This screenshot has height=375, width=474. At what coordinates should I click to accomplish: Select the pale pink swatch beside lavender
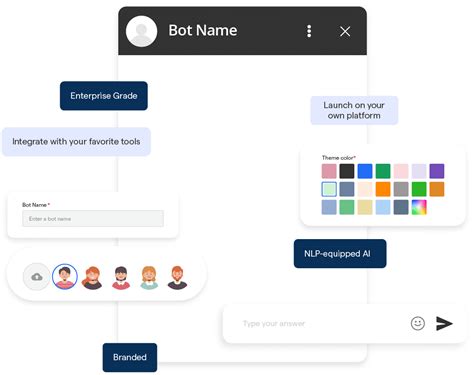[x=401, y=171]
